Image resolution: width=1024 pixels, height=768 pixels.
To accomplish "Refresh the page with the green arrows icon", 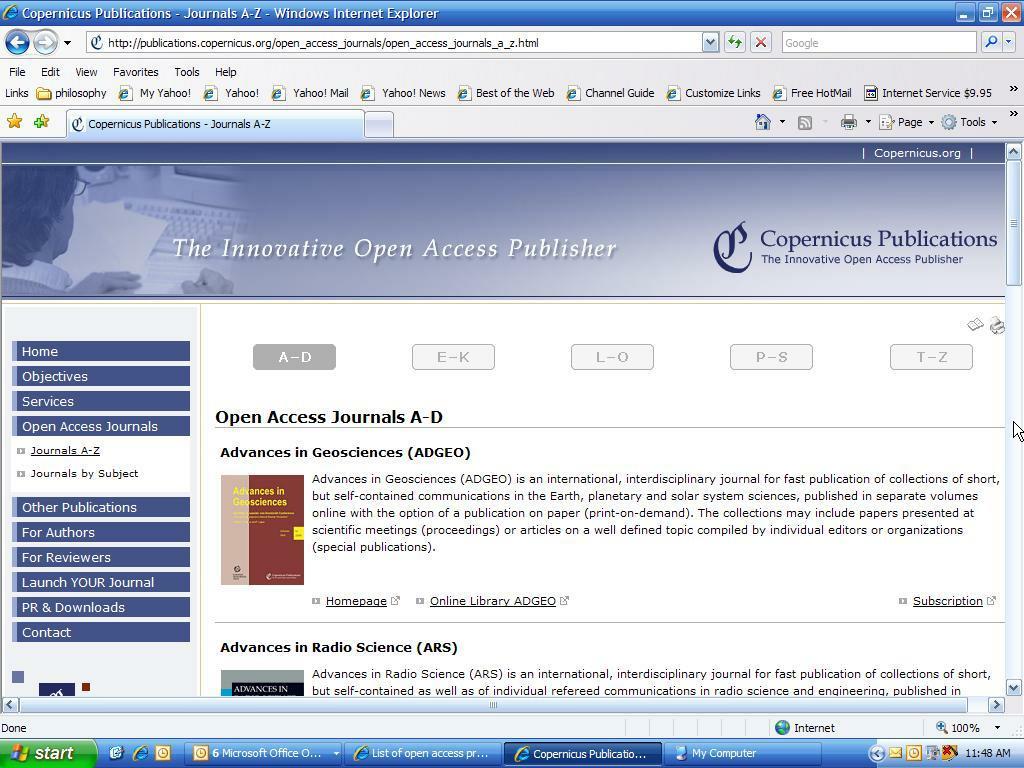I will tap(735, 43).
